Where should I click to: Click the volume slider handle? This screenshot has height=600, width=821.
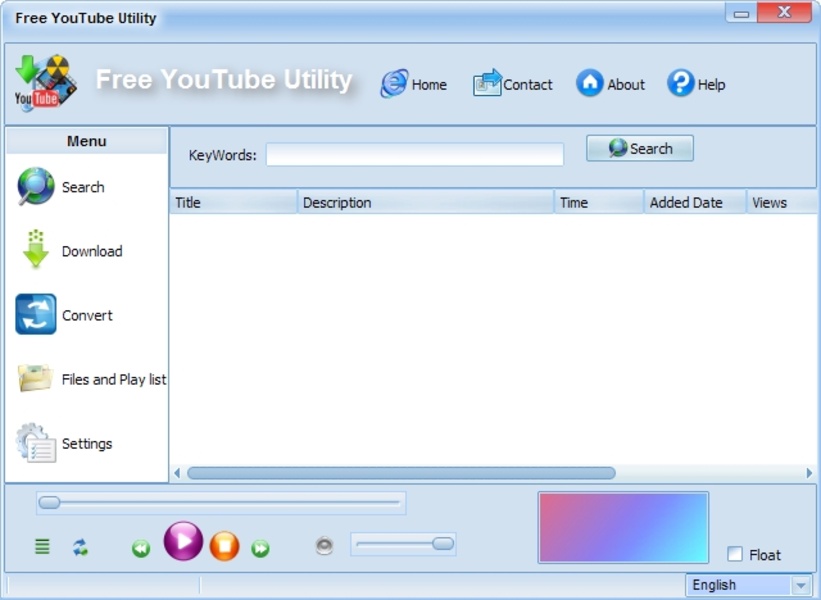point(443,543)
